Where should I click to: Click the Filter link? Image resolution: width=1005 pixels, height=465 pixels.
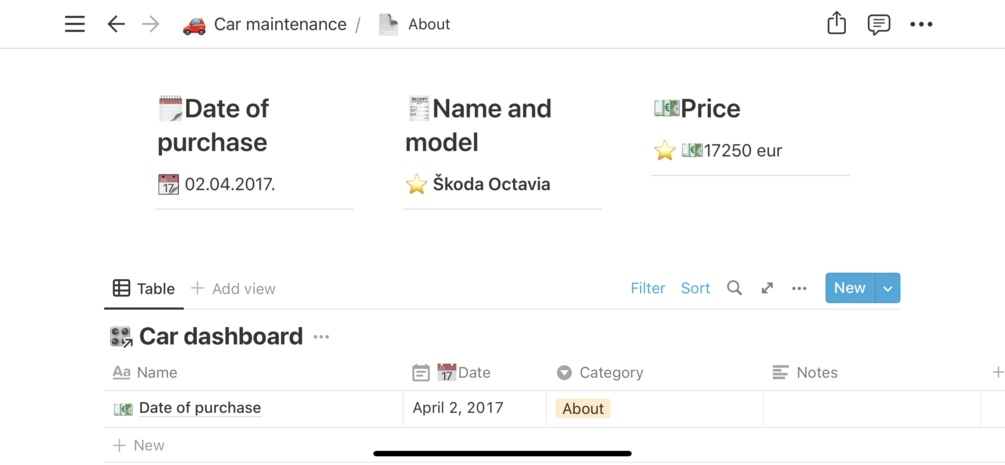(647, 288)
